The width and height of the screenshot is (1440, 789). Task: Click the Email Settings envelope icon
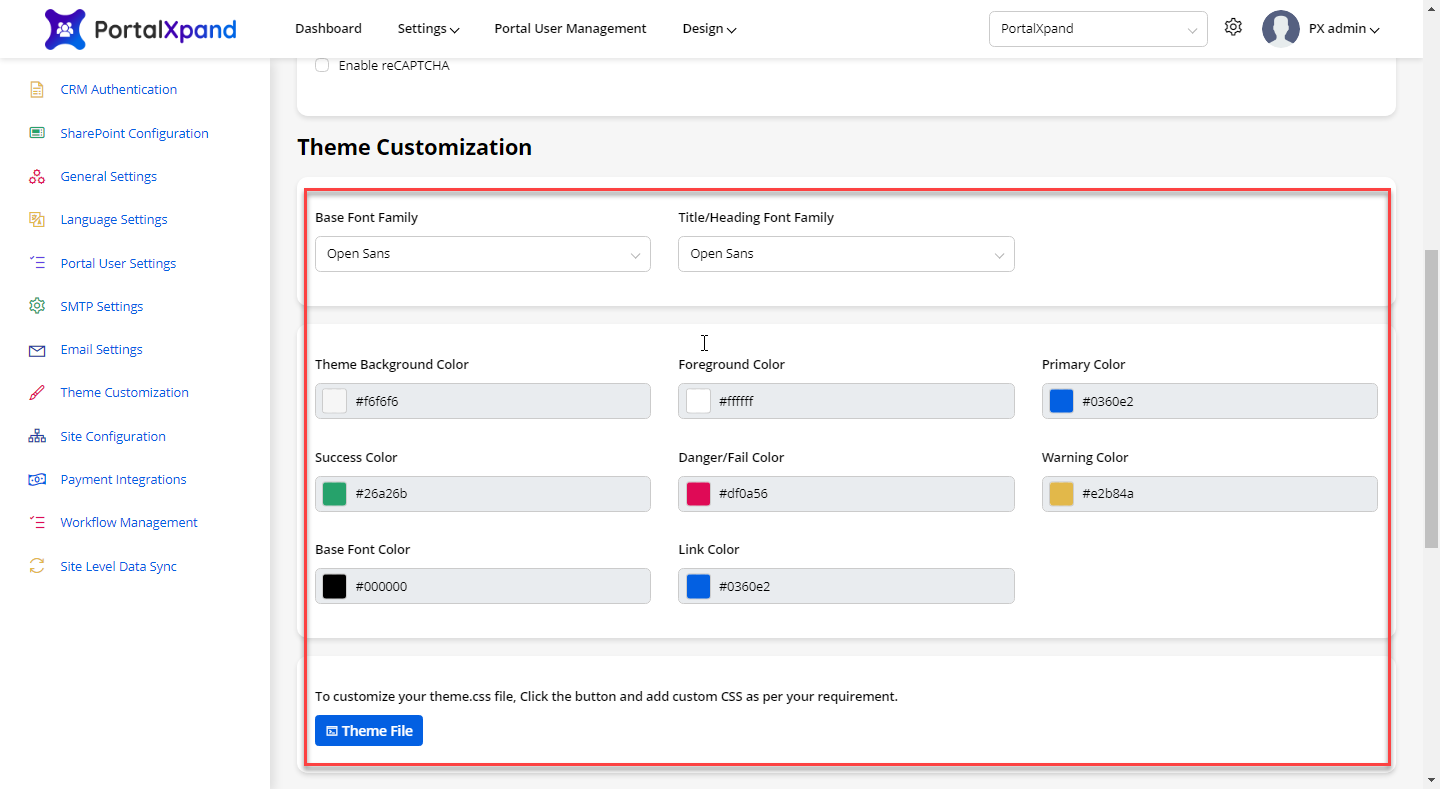click(37, 350)
